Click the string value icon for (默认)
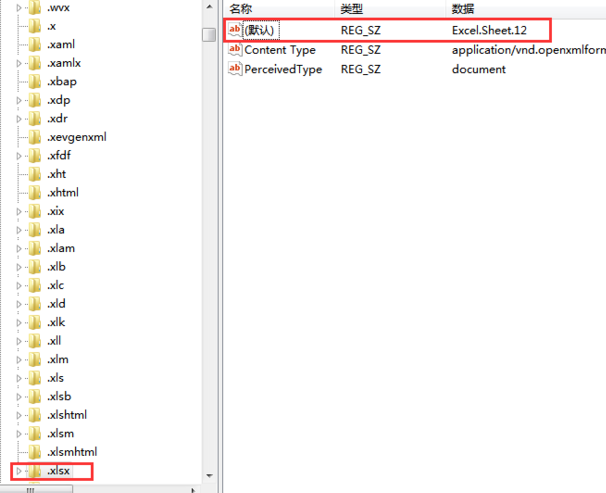The width and height of the screenshot is (606, 493). [236, 31]
